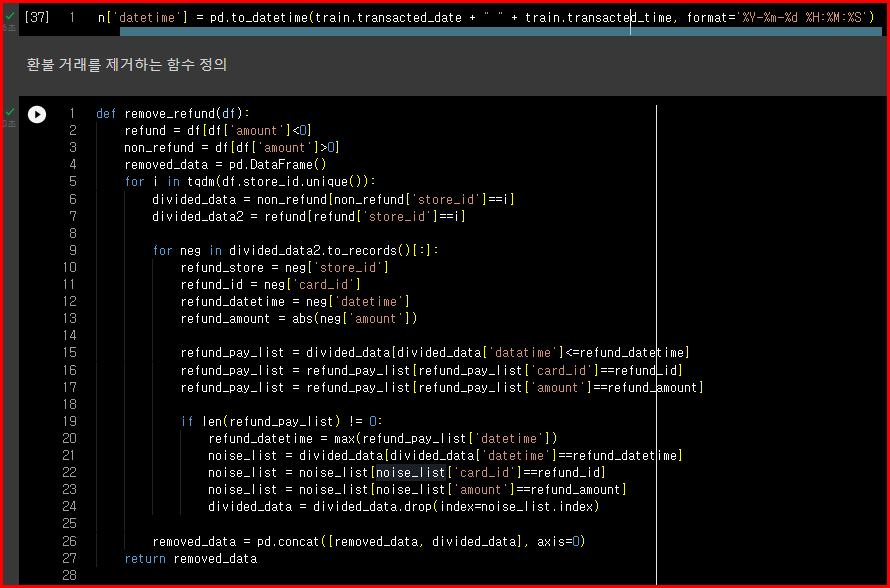This screenshot has width=890, height=588.
Task: Click line number 19 in the gutter
Action: click(69, 421)
